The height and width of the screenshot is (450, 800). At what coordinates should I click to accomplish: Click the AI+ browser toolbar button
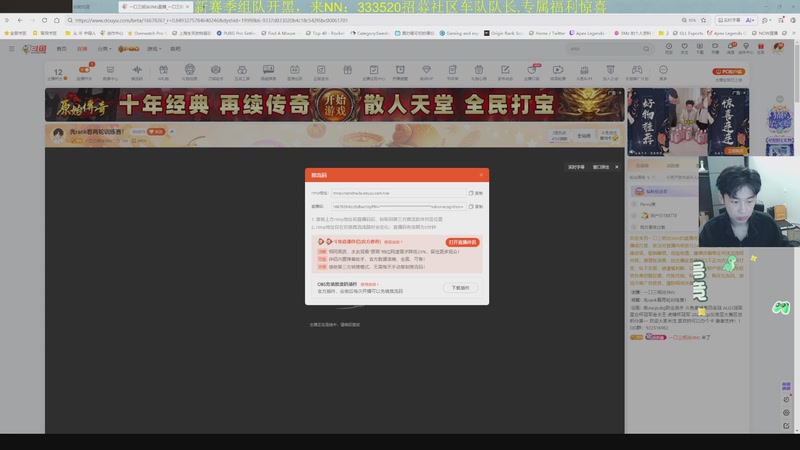pos(749,20)
